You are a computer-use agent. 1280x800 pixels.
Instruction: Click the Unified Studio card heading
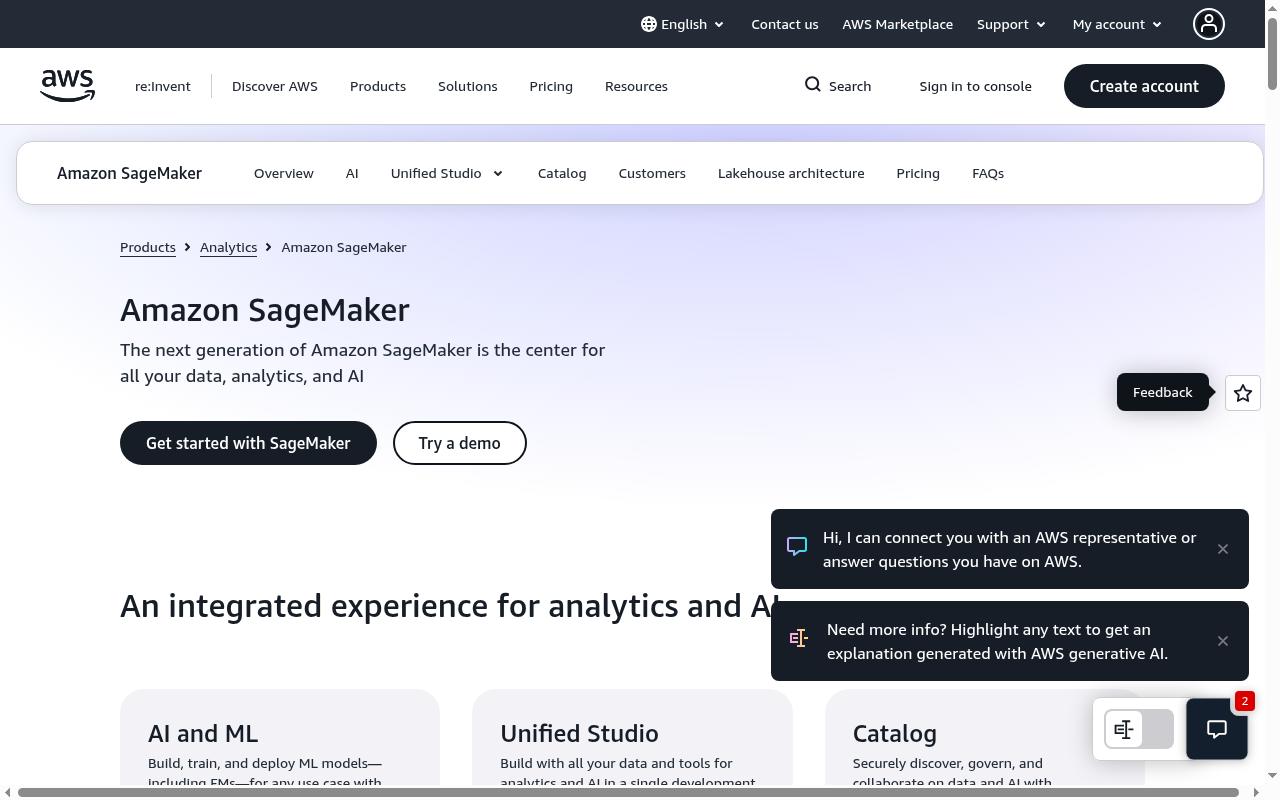580,733
